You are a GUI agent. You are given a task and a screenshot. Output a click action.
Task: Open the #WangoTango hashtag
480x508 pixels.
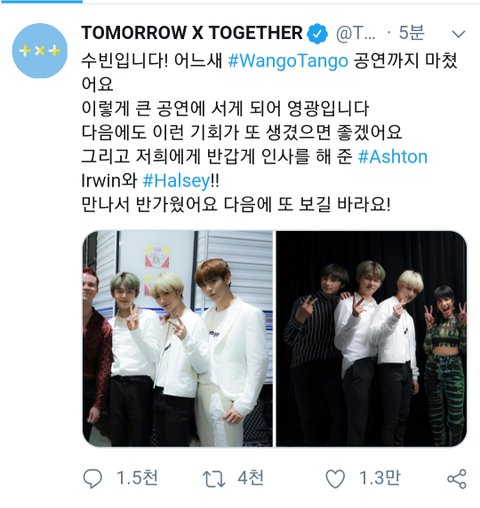coord(288,61)
